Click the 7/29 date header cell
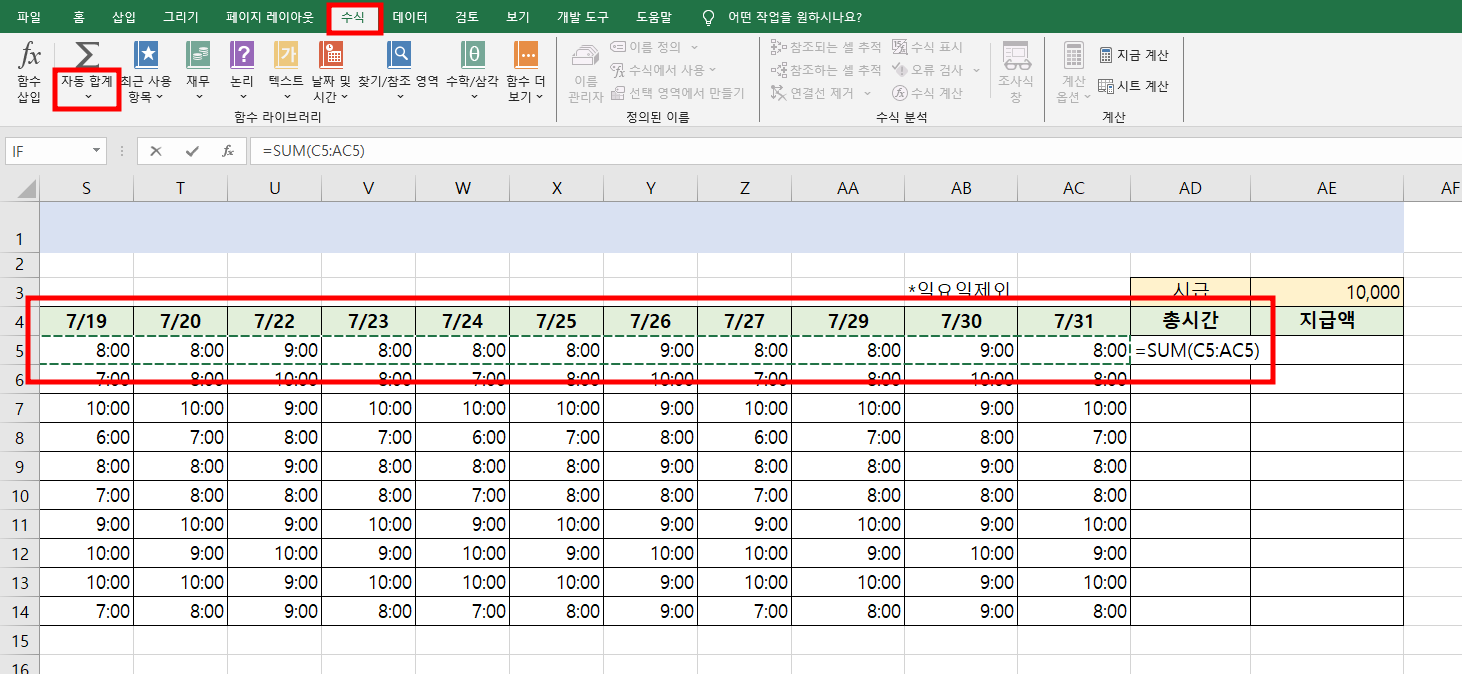Screen dimensions: 1462x674 coord(848,321)
